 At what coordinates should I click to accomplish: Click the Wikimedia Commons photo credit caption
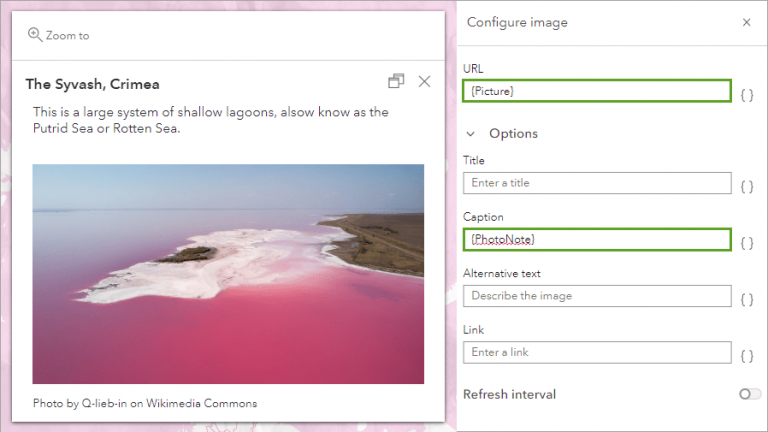click(145, 403)
